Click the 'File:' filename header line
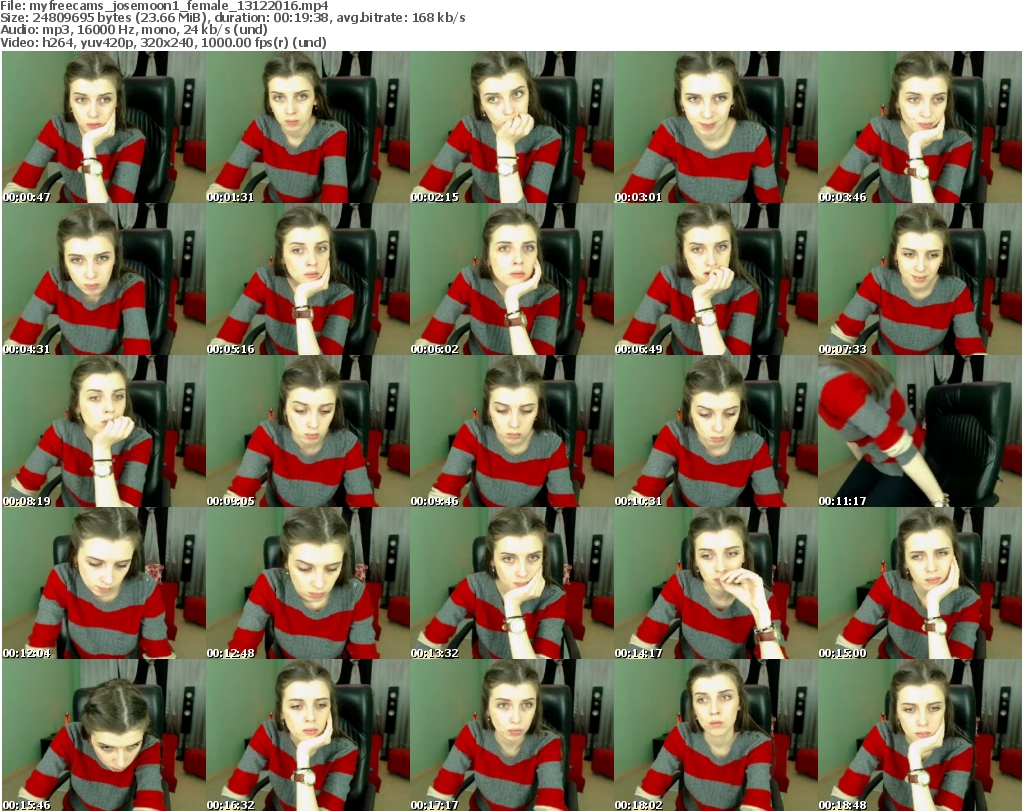Viewport: 1024px width, 811px height. pyautogui.click(x=165, y=6)
